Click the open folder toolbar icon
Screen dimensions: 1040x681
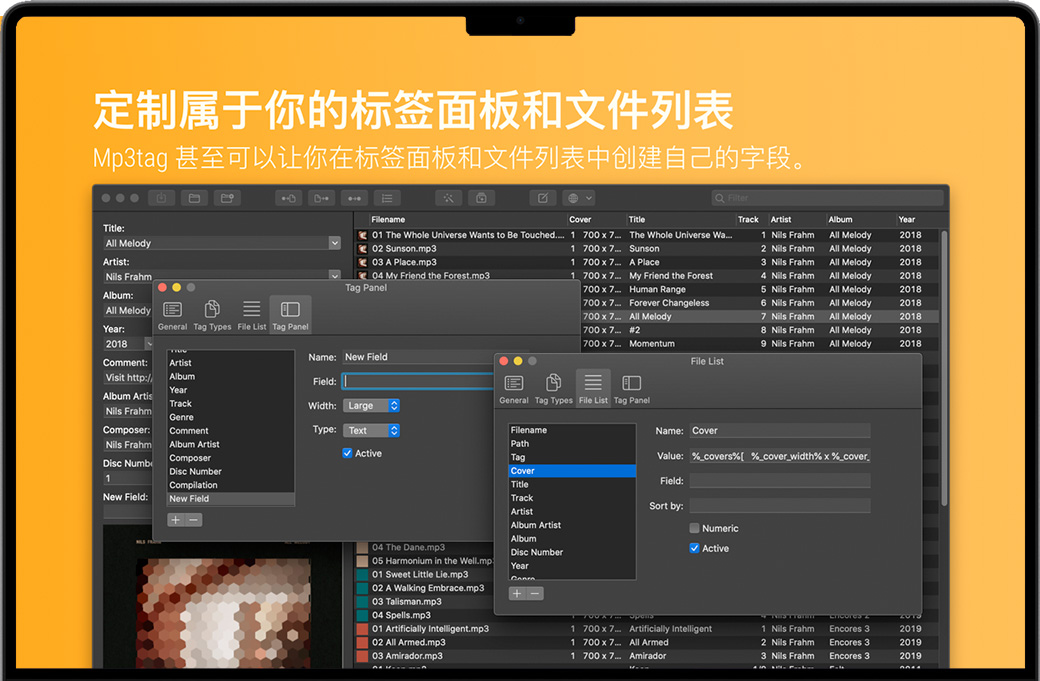coord(194,198)
